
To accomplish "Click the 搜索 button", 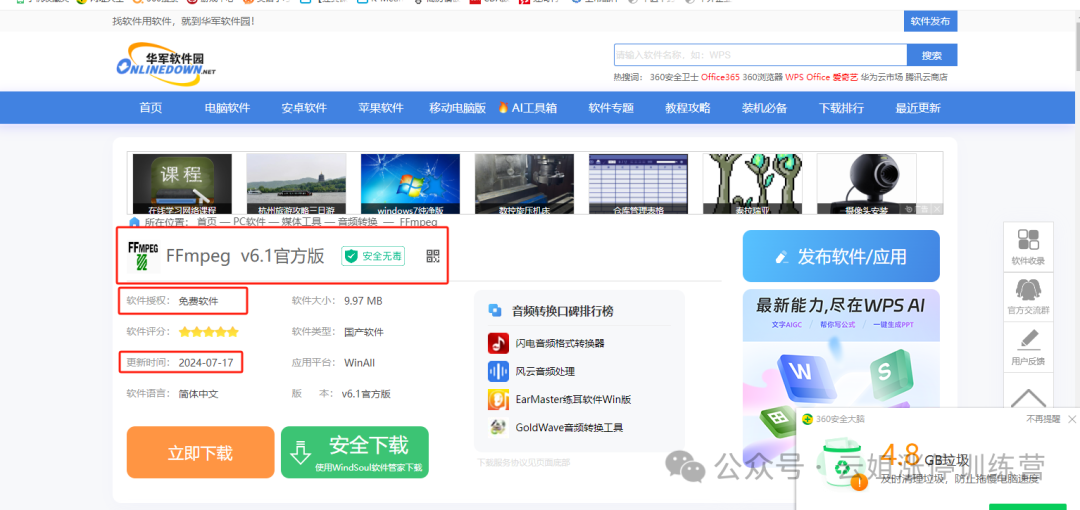I will tap(932, 55).
